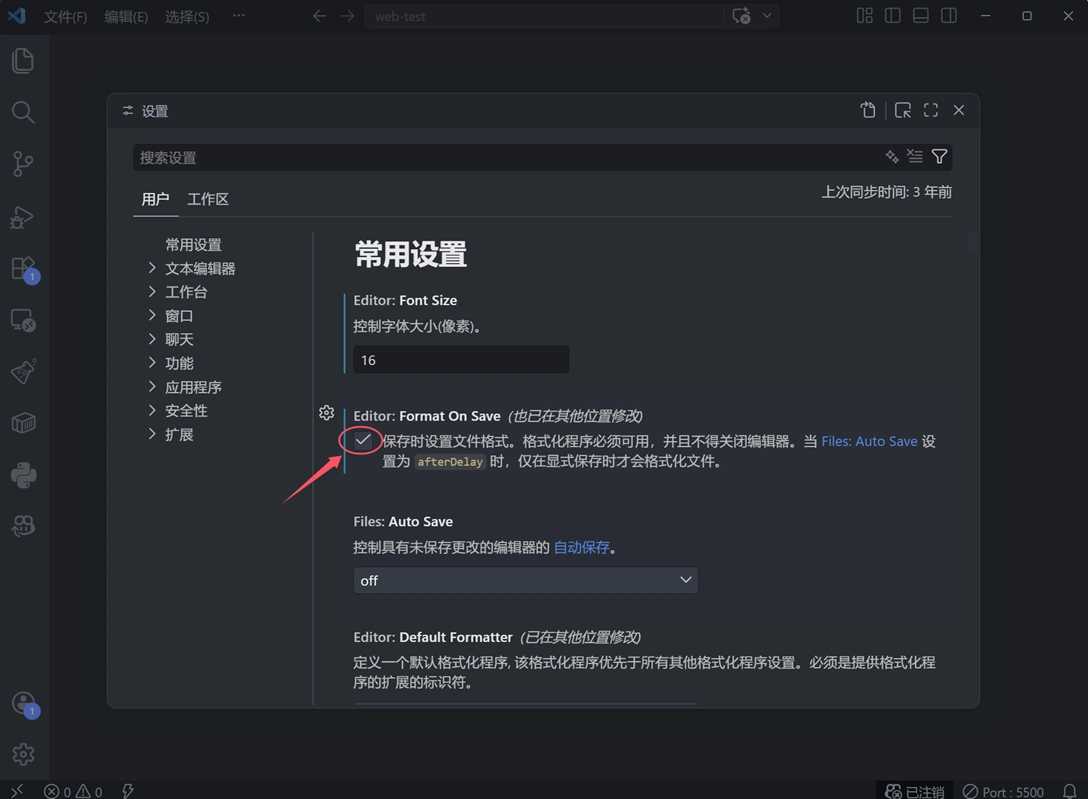Click the settings list scrollbar thumb
This screenshot has width=1088, height=799.
974,243
